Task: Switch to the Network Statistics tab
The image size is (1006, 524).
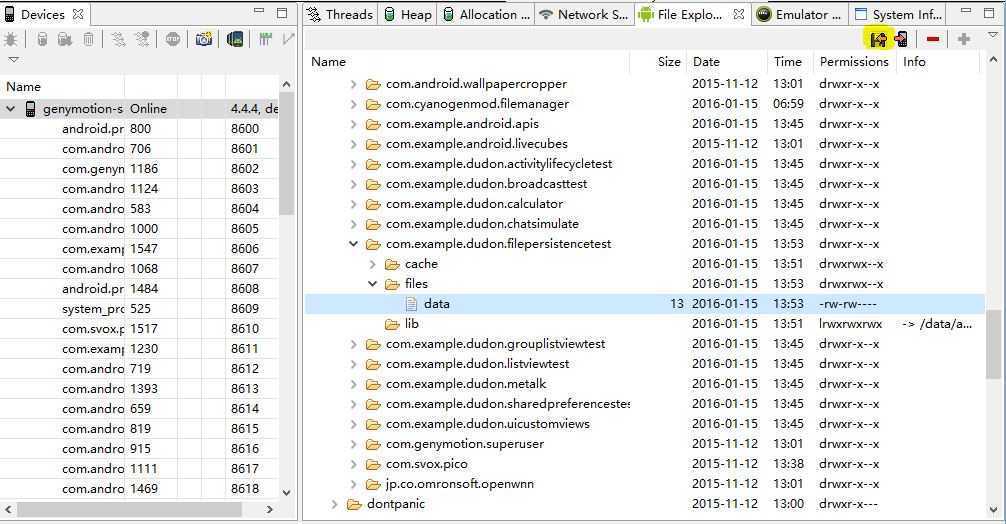Action: pyautogui.click(x=583, y=14)
